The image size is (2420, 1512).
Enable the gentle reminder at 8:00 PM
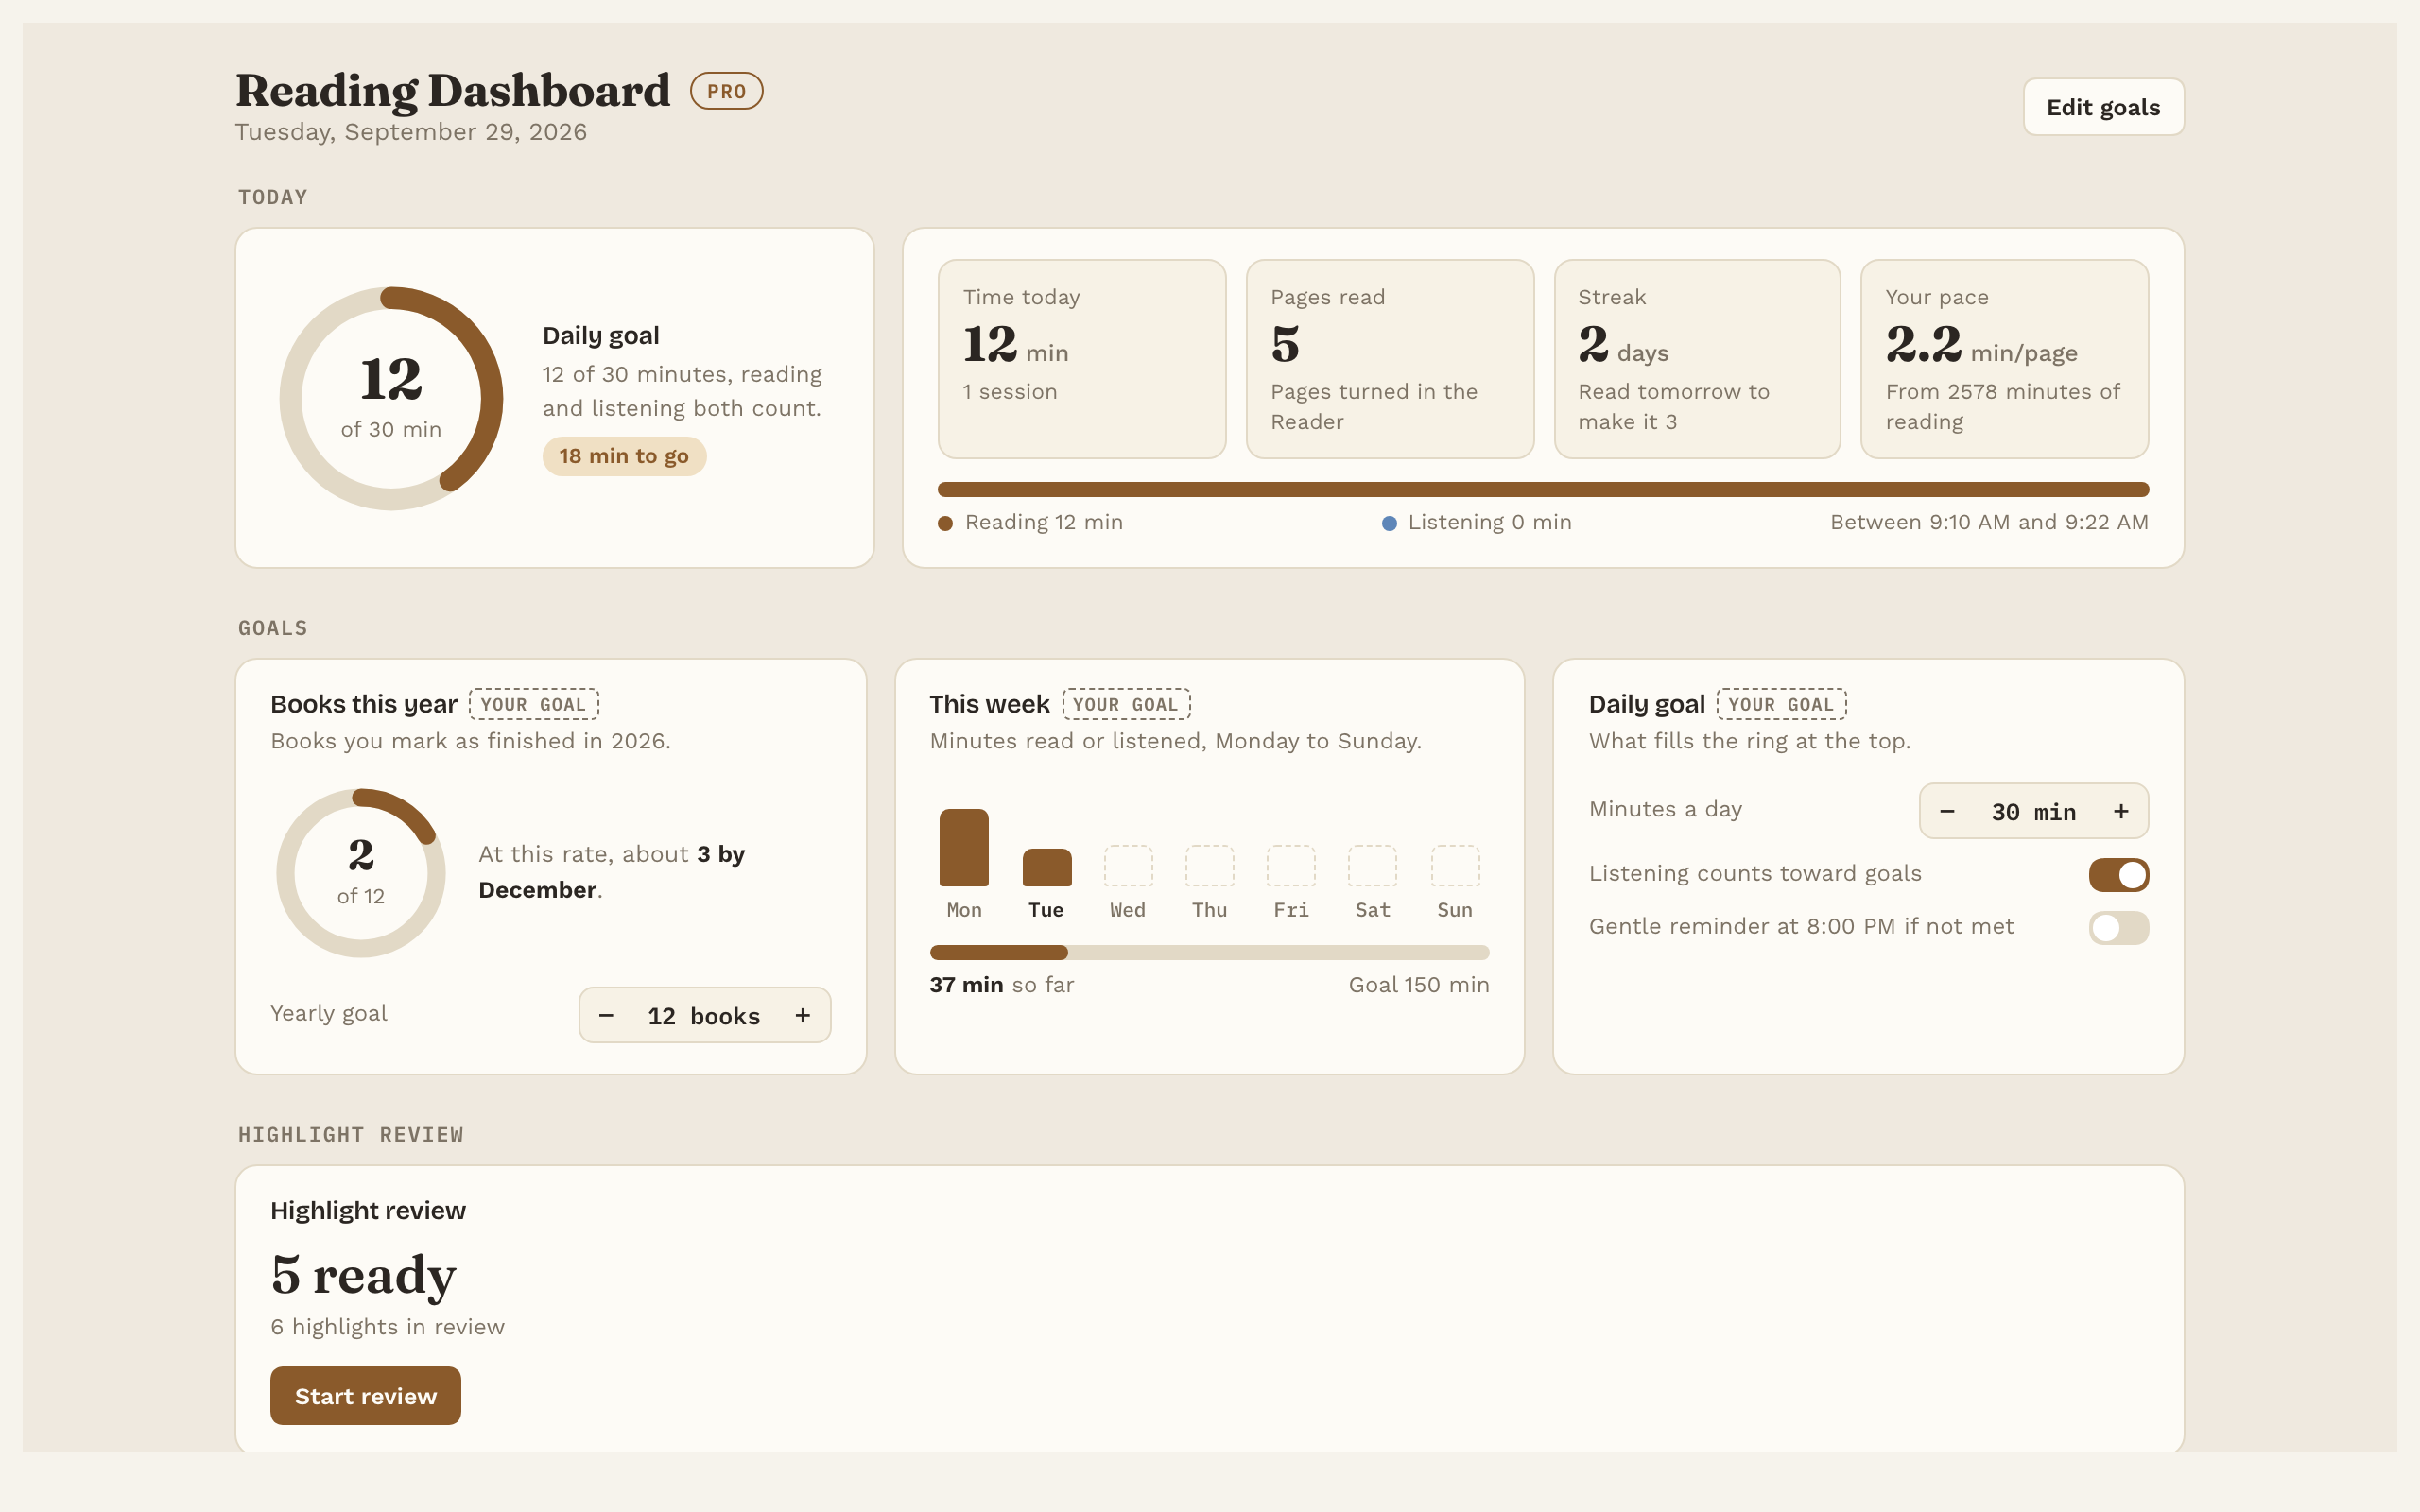coord(2118,927)
